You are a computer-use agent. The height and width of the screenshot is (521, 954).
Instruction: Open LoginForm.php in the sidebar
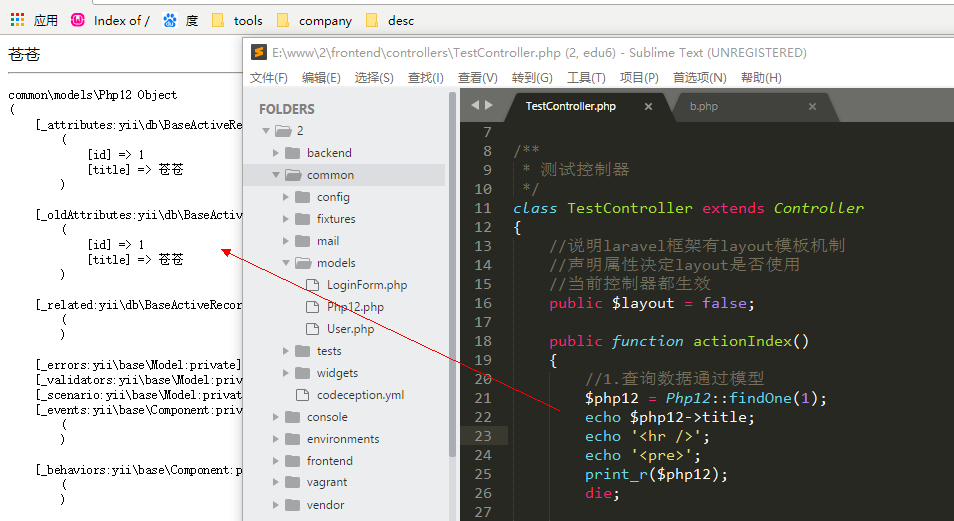pos(366,285)
